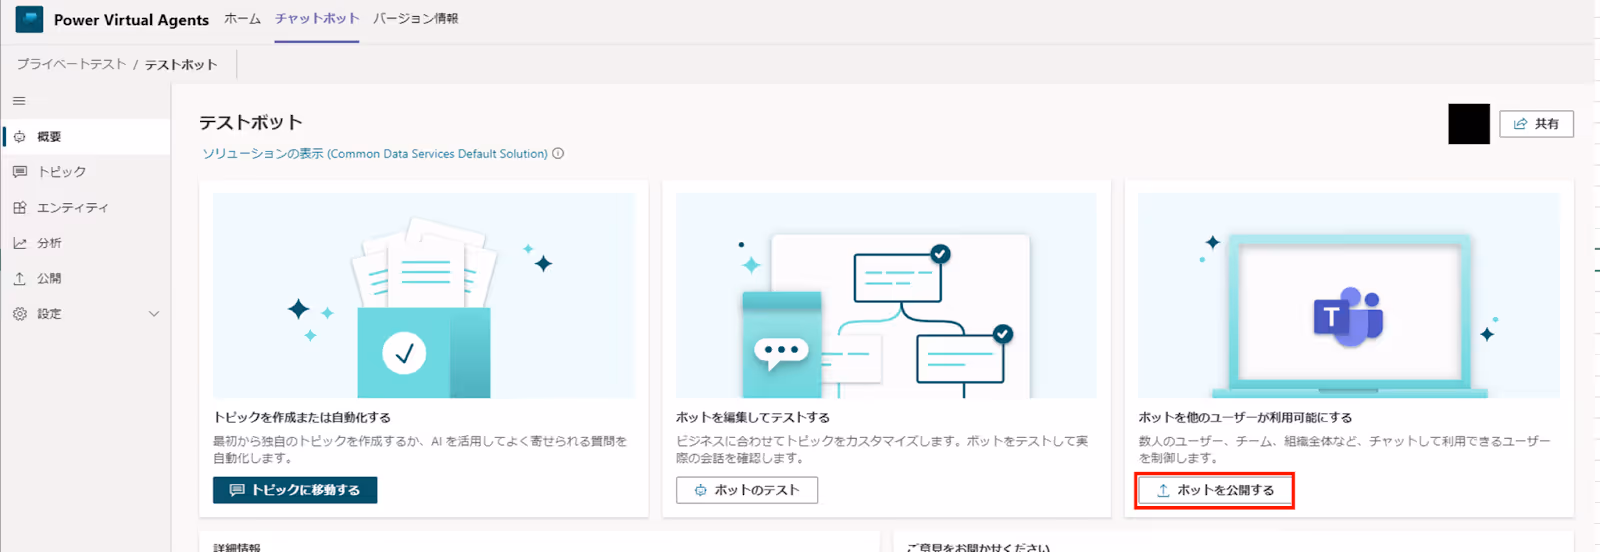Click the テストボット page title
This screenshot has height=552, width=1600.
click(x=251, y=123)
